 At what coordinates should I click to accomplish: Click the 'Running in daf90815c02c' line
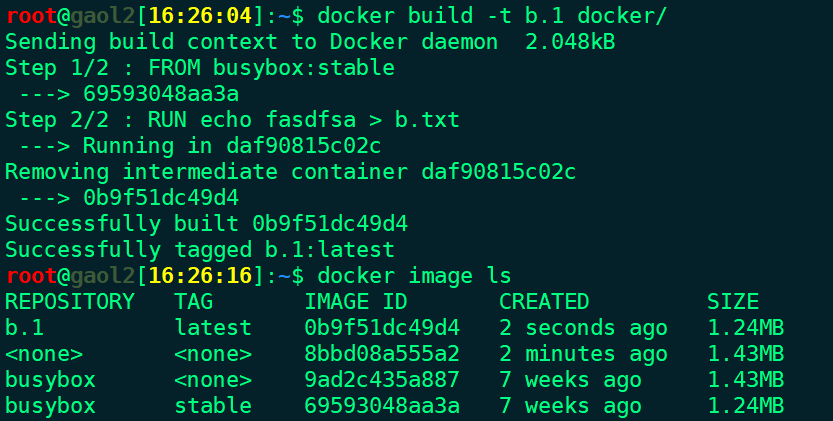[x=232, y=146]
